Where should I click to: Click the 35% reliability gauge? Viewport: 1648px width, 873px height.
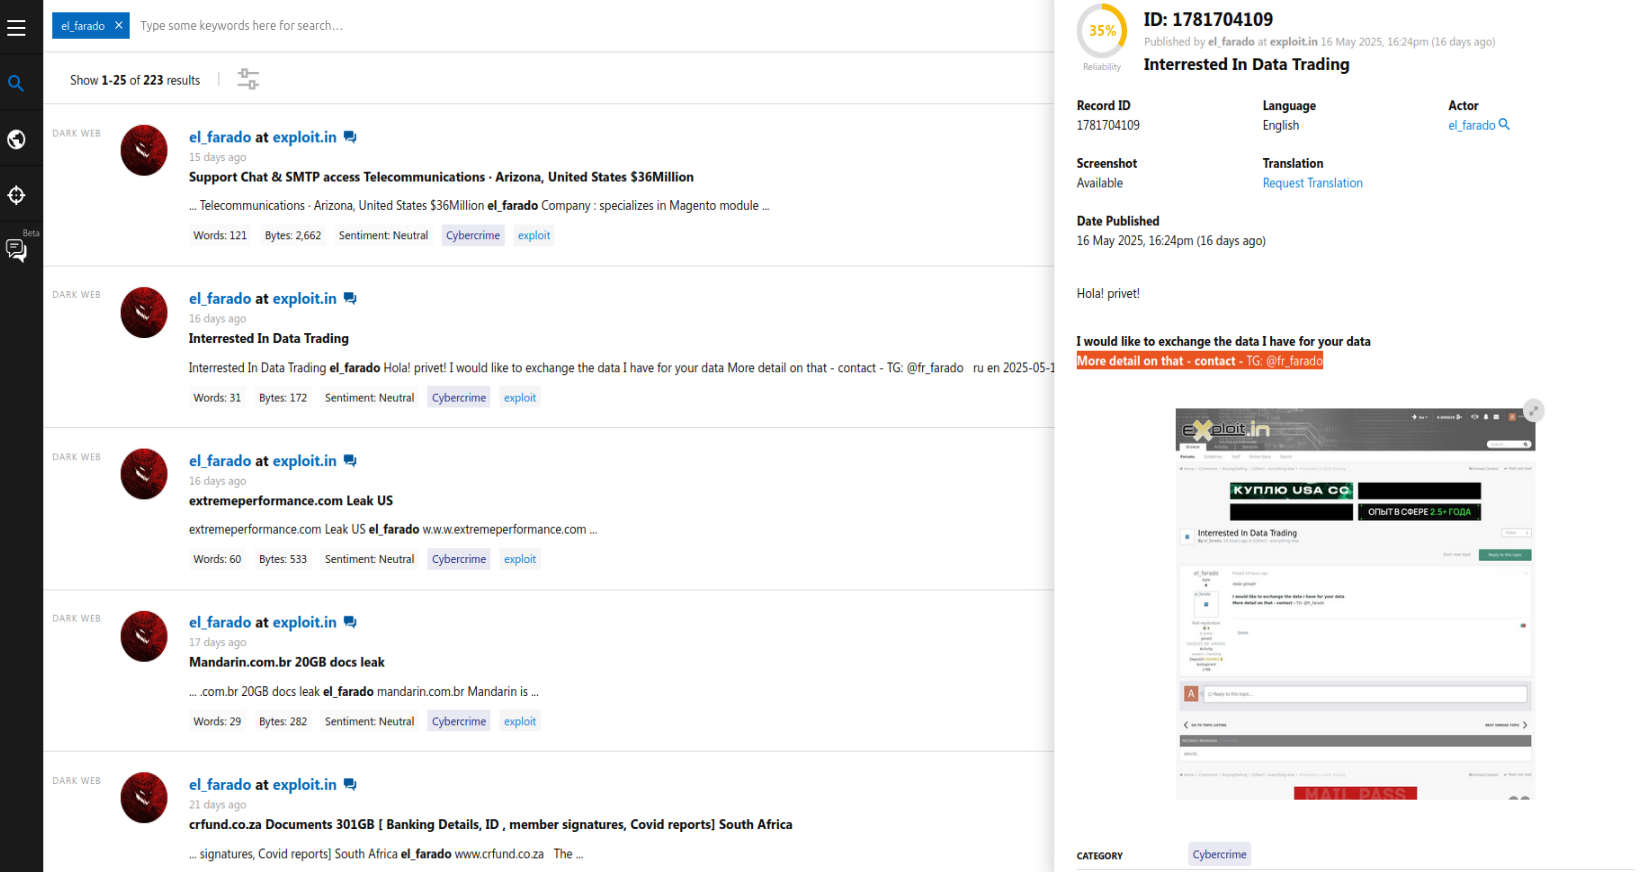1102,31
